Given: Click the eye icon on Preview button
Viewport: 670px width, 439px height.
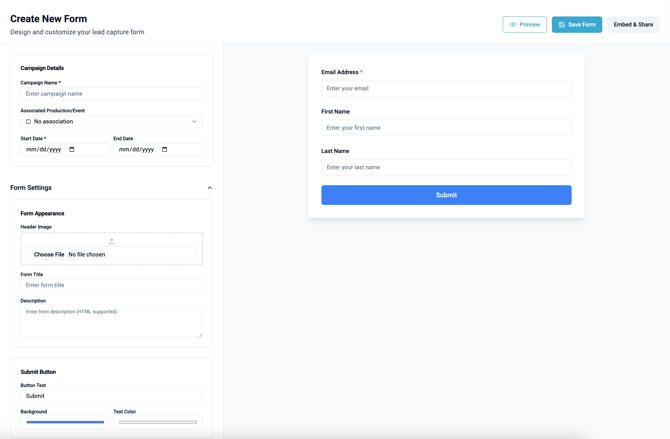Looking at the screenshot, I should click(513, 25).
